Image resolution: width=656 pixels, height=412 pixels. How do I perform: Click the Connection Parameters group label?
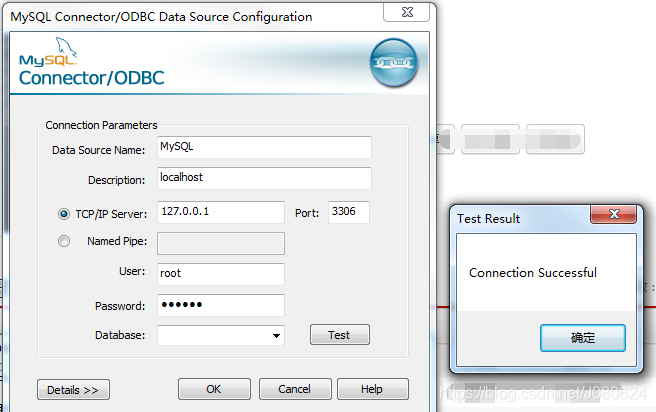[101, 125]
